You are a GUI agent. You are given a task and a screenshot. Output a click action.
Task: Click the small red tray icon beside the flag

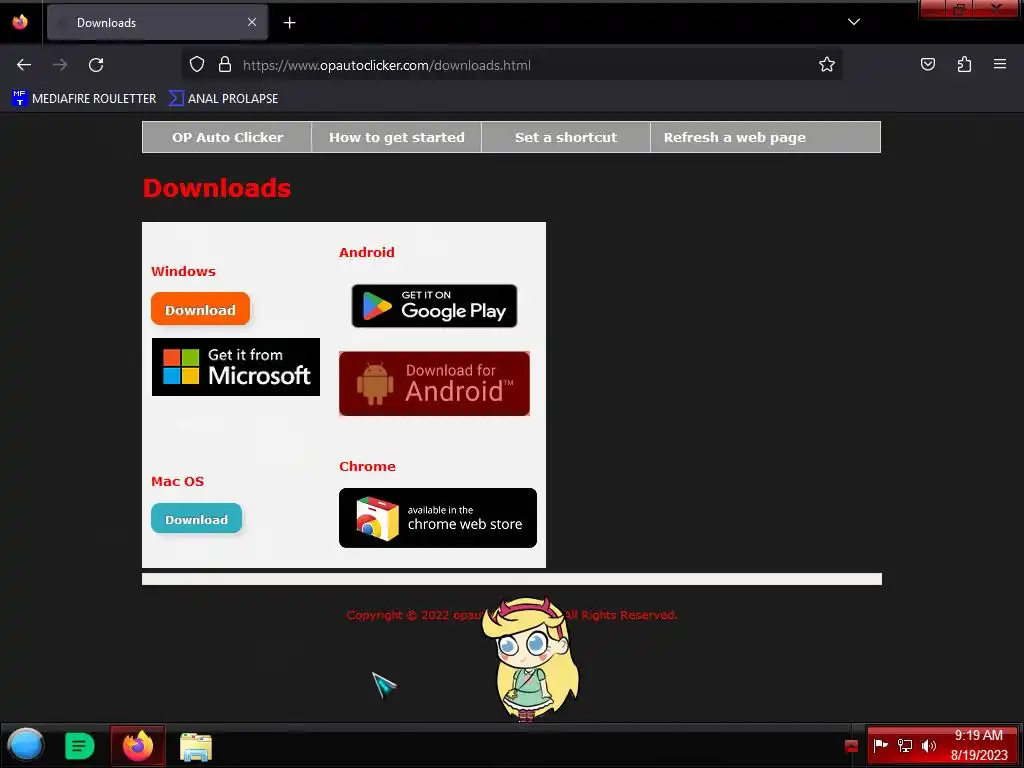[851, 746]
